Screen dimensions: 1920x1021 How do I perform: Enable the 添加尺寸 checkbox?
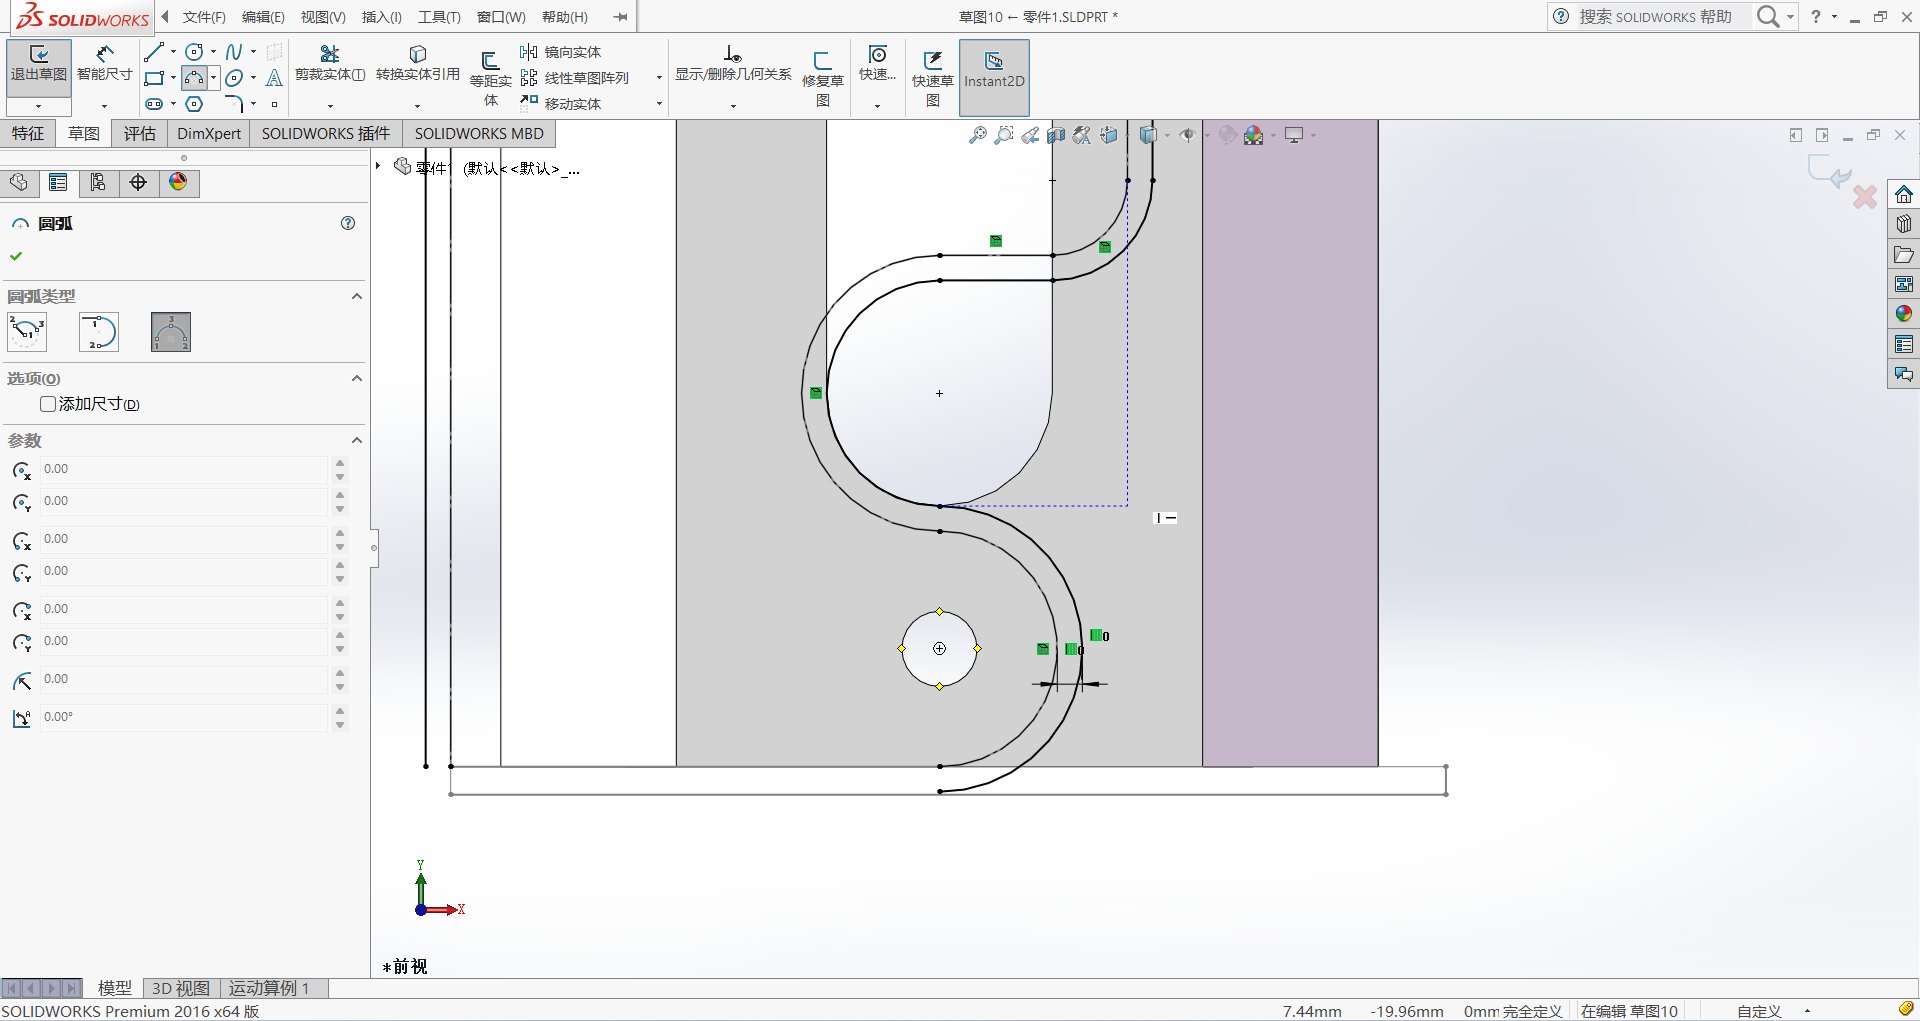pyautogui.click(x=48, y=404)
